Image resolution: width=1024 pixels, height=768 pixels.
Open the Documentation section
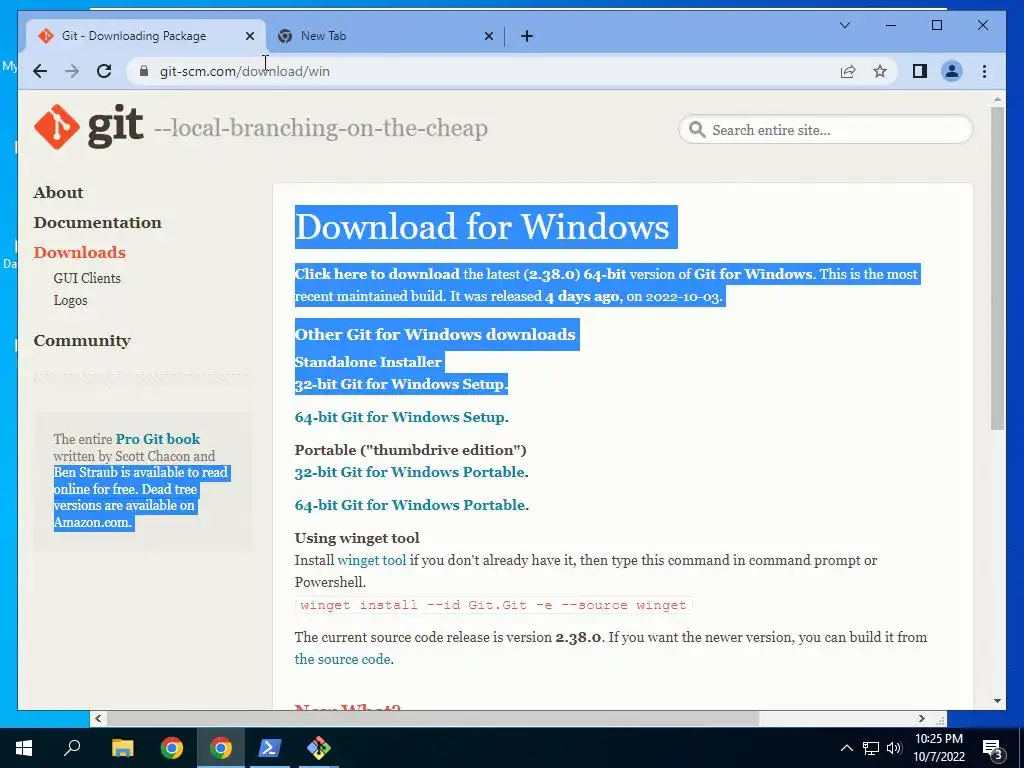pyautogui.click(x=97, y=223)
